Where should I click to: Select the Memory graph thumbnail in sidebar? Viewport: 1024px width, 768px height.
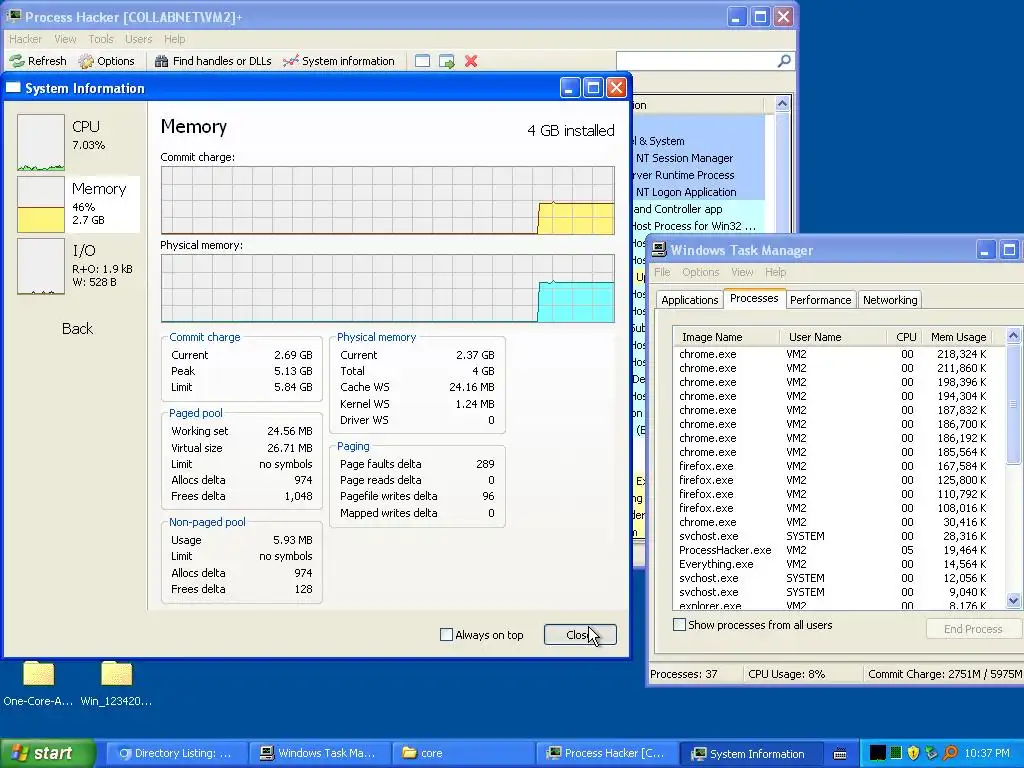(40, 204)
